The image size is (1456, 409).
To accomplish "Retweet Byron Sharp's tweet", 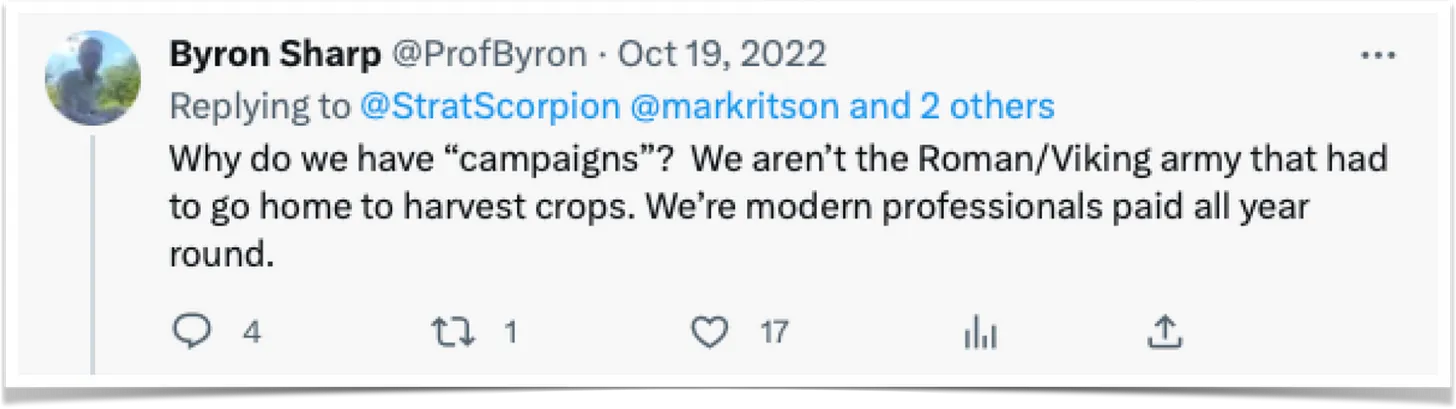I will click(456, 332).
